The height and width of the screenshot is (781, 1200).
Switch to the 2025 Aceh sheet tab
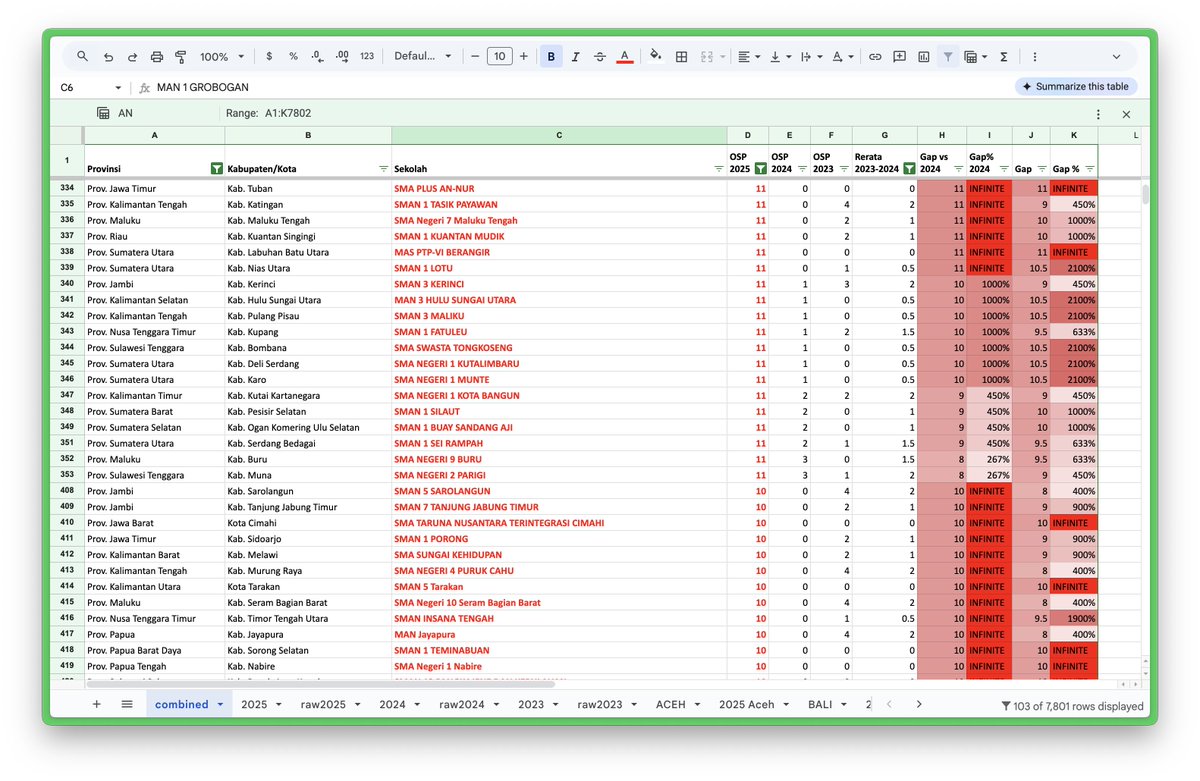(x=754, y=704)
